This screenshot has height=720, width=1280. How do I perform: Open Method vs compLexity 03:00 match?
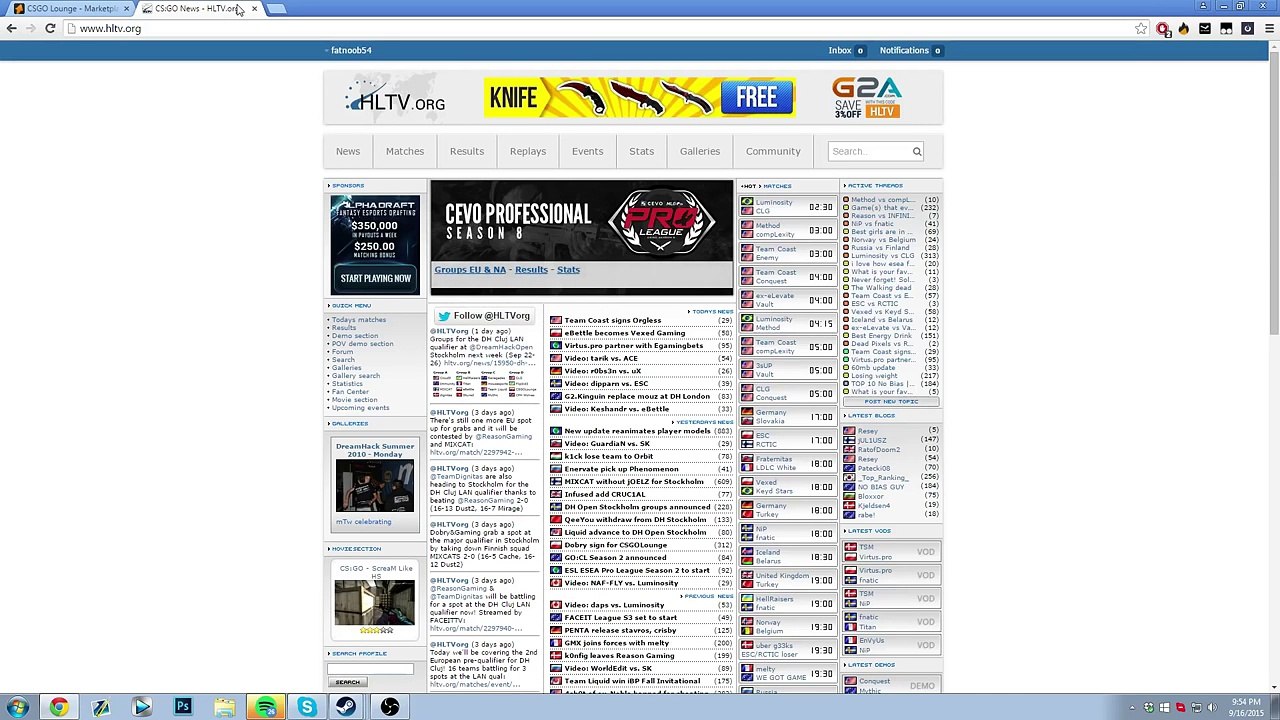(788, 230)
